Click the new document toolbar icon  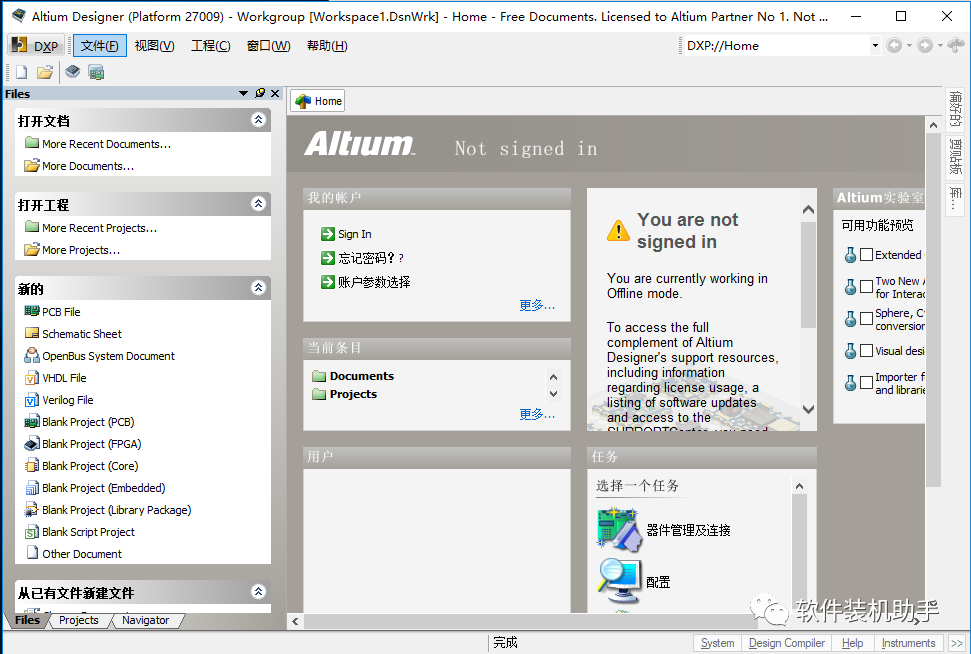click(22, 72)
